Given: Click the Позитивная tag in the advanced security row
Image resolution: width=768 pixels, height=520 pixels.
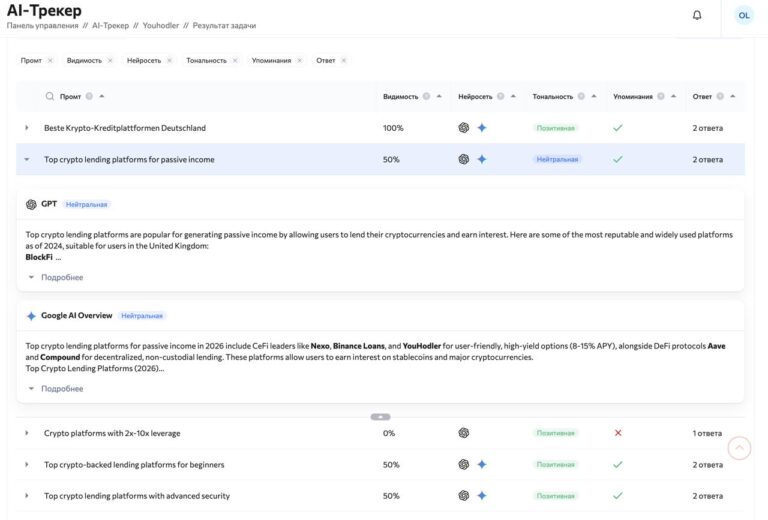Looking at the screenshot, I should [x=555, y=496].
